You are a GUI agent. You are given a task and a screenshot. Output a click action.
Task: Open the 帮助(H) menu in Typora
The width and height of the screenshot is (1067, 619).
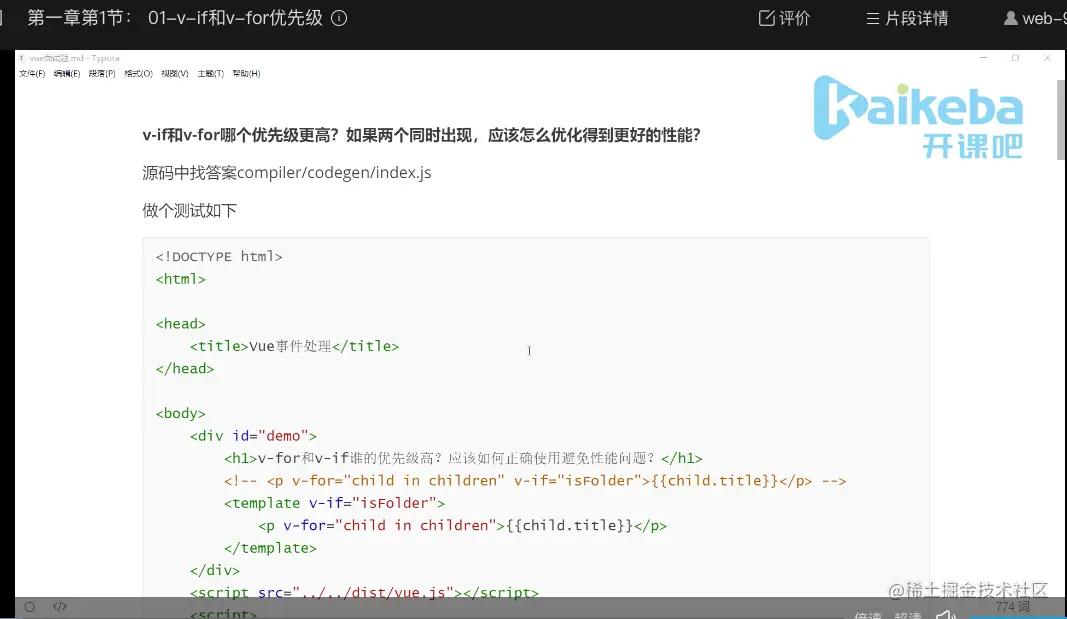pyautogui.click(x=246, y=73)
